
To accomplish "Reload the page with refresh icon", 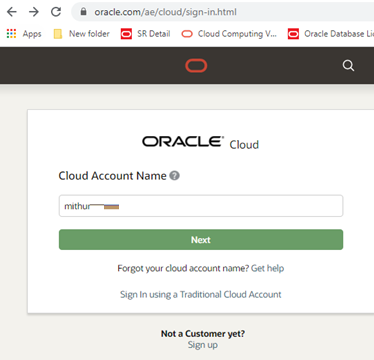I will [56, 12].
